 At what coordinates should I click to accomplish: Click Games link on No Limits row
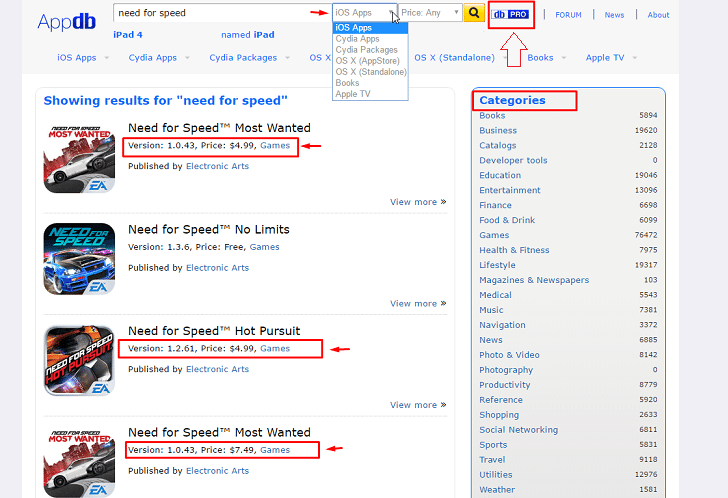265,247
